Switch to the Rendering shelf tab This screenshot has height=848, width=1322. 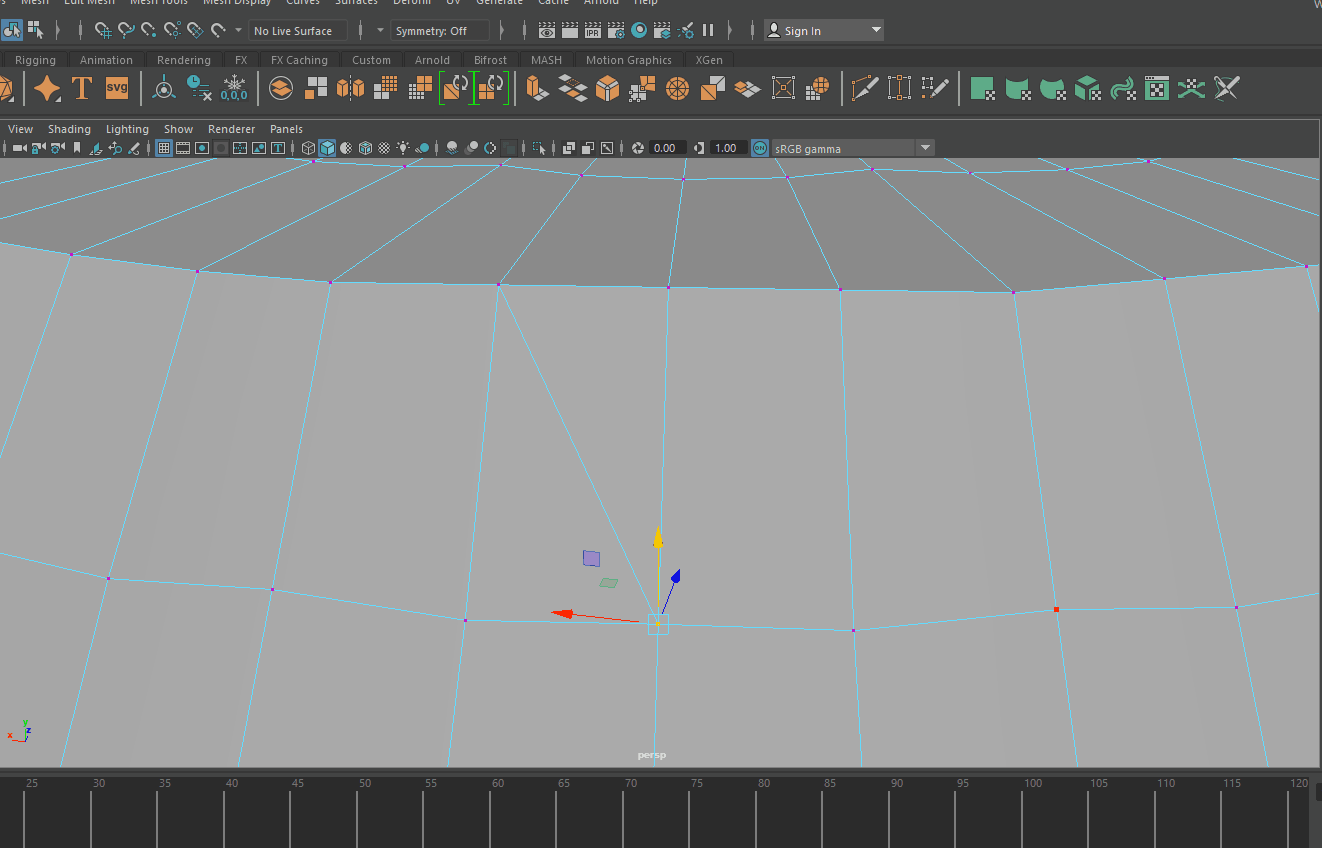tap(184, 60)
